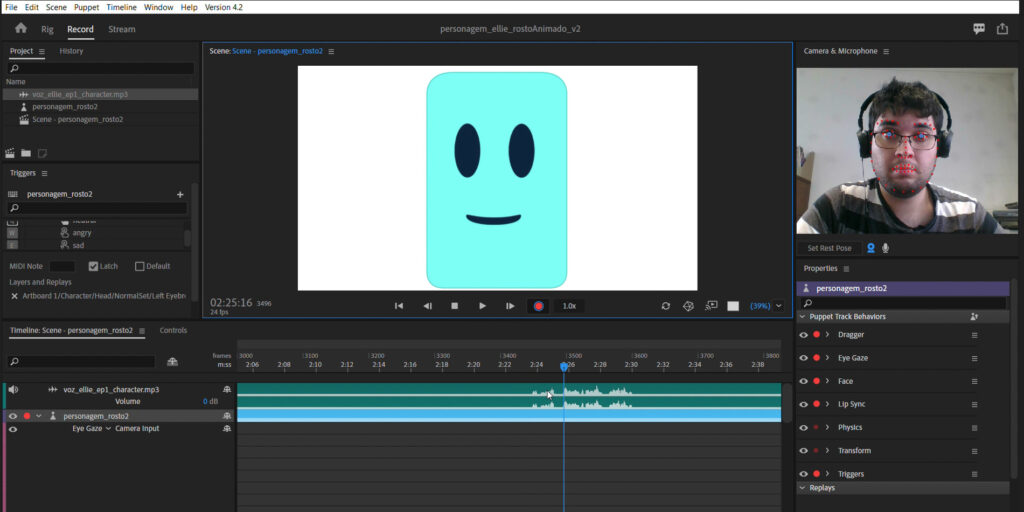
Task: Toggle the webcam camera input icon
Action: click(870, 248)
